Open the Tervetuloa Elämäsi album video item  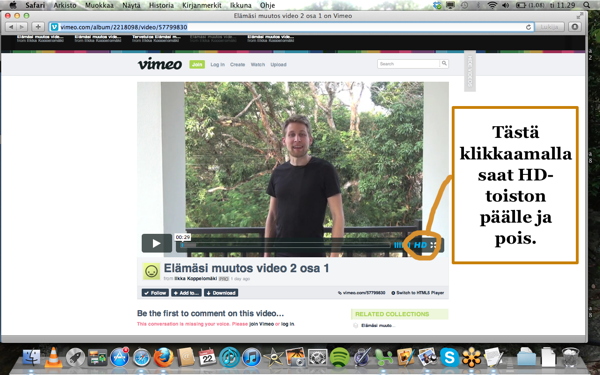[x=156, y=38]
